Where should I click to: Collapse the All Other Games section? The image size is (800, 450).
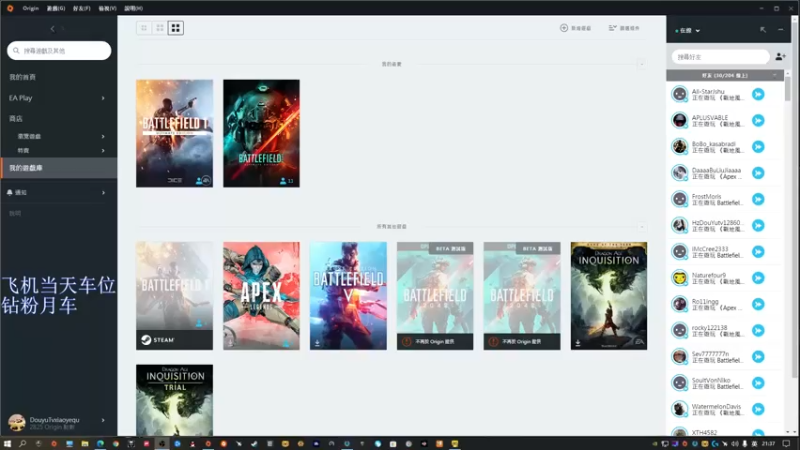[x=642, y=227]
